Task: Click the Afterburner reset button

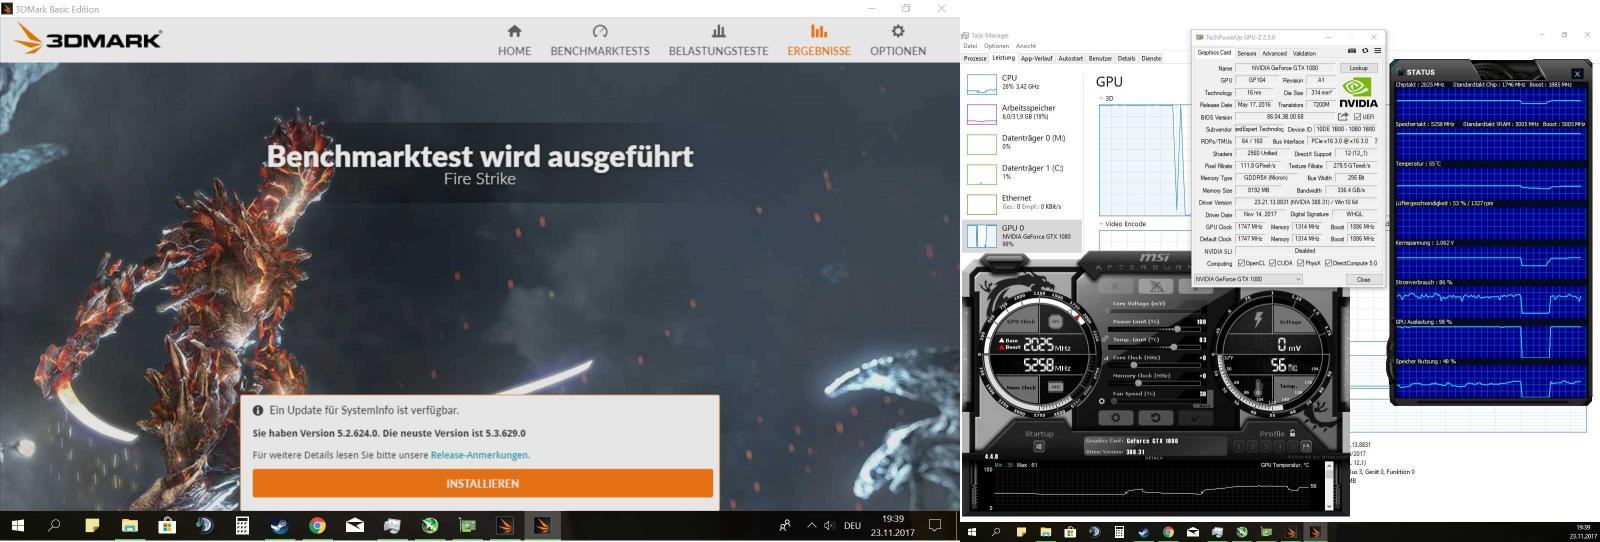Action: (1155, 418)
